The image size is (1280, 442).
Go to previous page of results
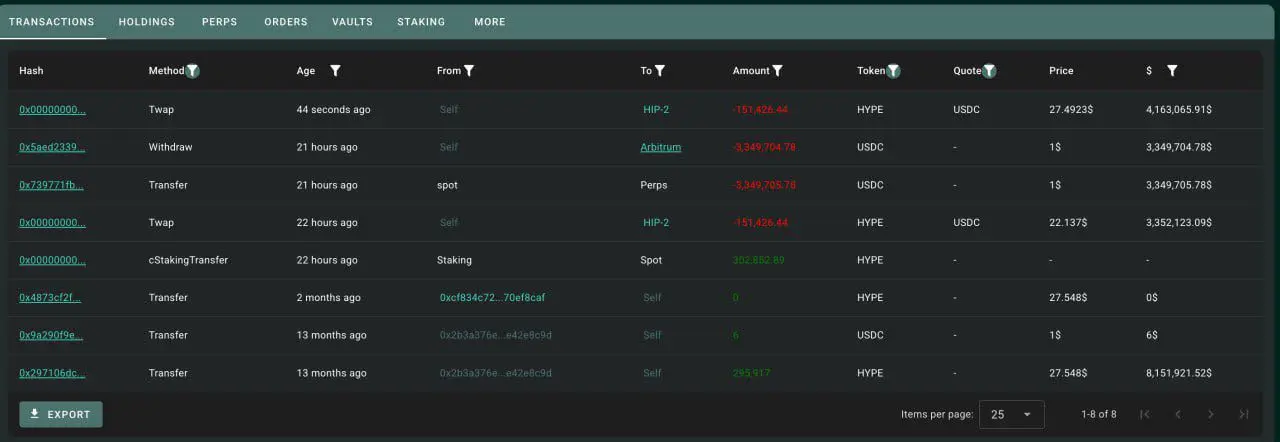click(1178, 414)
